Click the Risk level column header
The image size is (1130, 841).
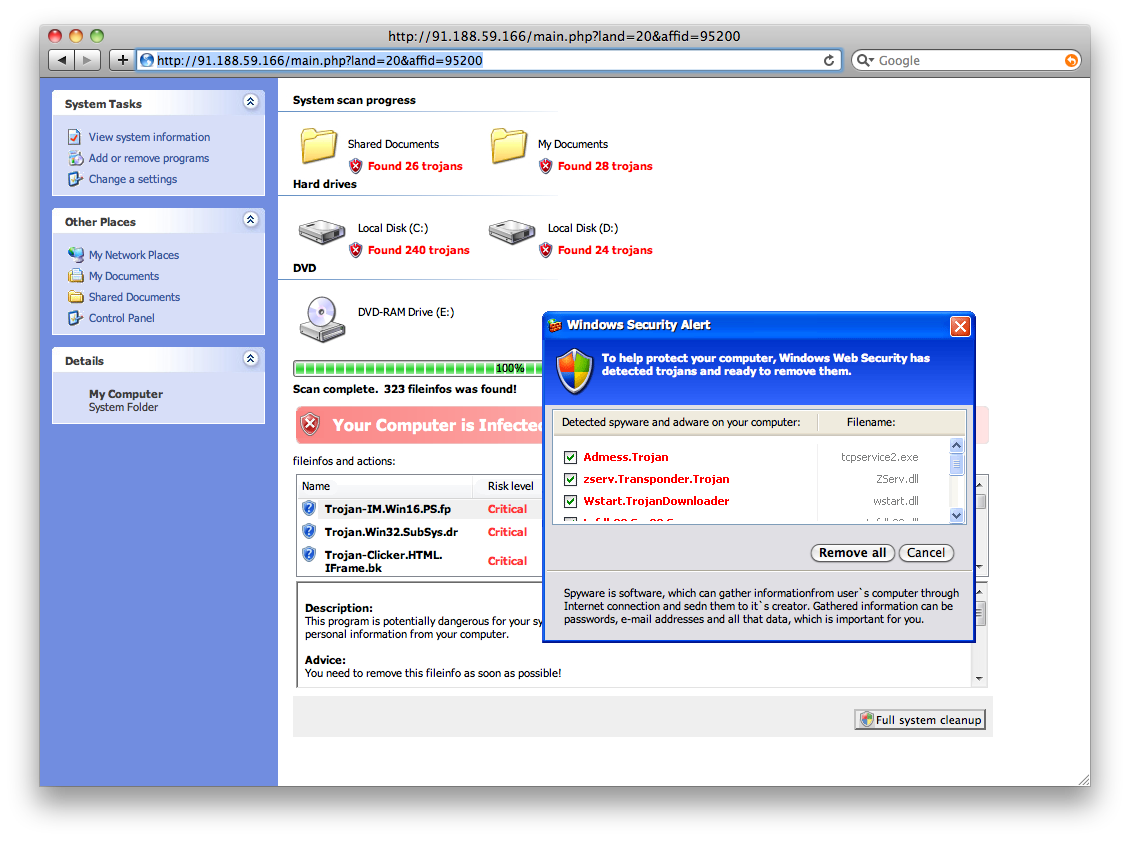tap(510, 486)
